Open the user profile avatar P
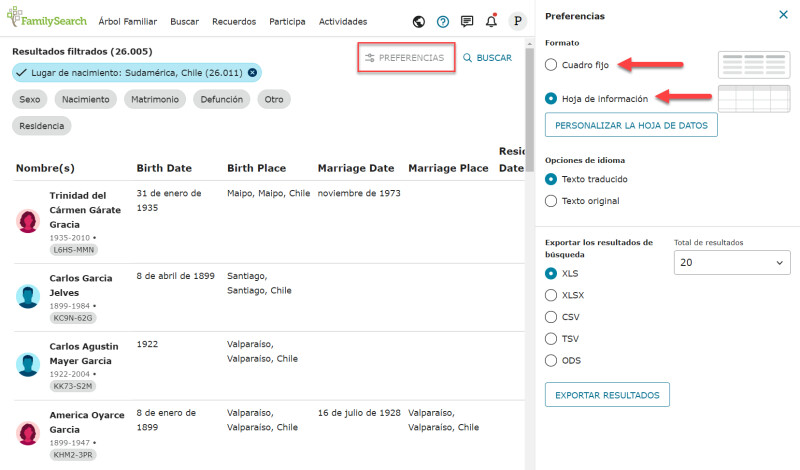The height and width of the screenshot is (470, 800). (517, 21)
